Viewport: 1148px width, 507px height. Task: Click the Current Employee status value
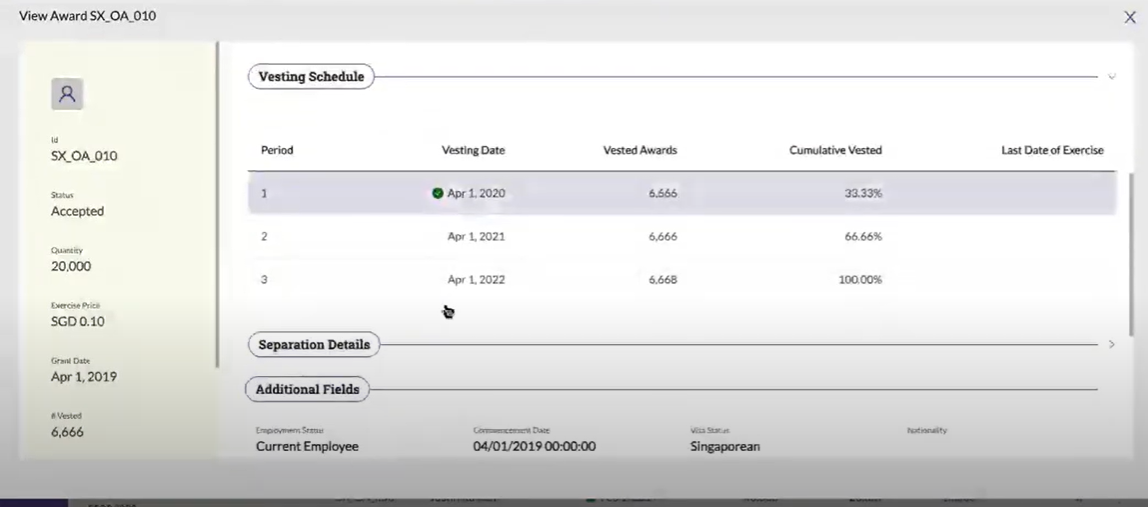tap(308, 446)
